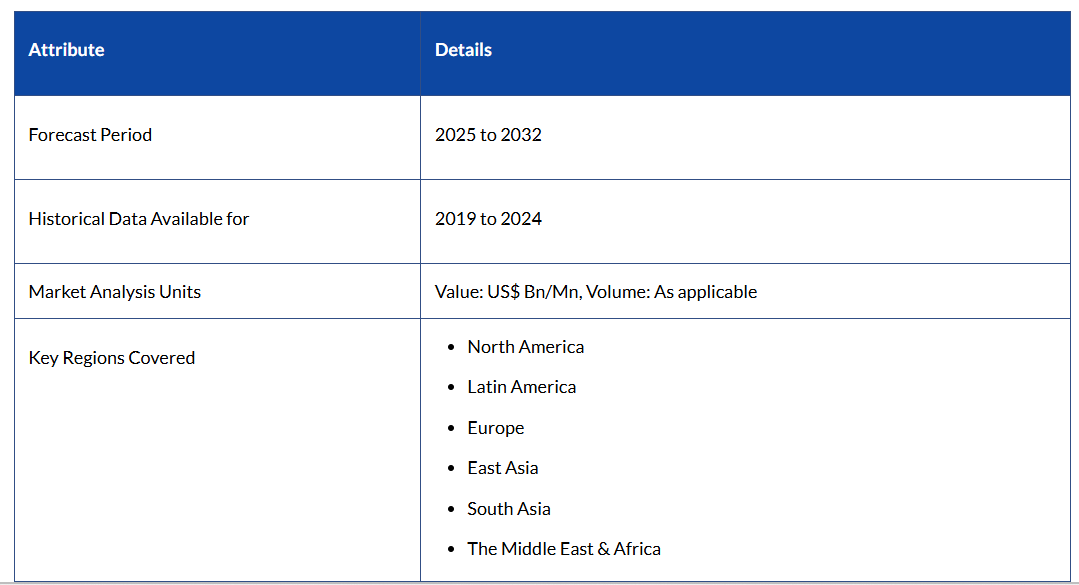Select the Forecast Period row label

pos(90,135)
